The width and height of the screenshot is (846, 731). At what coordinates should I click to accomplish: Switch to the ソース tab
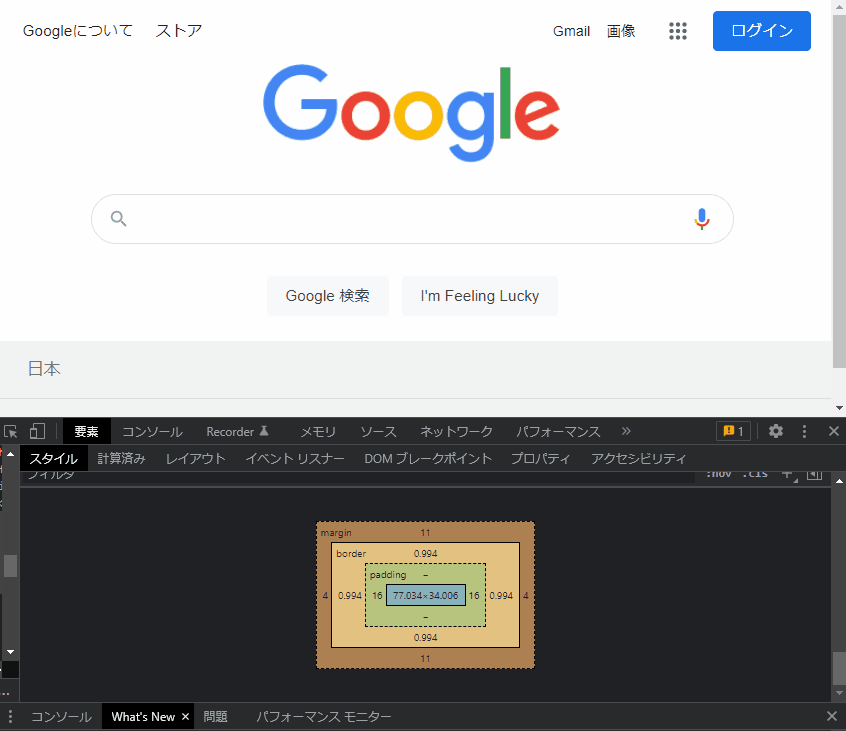tap(378, 432)
